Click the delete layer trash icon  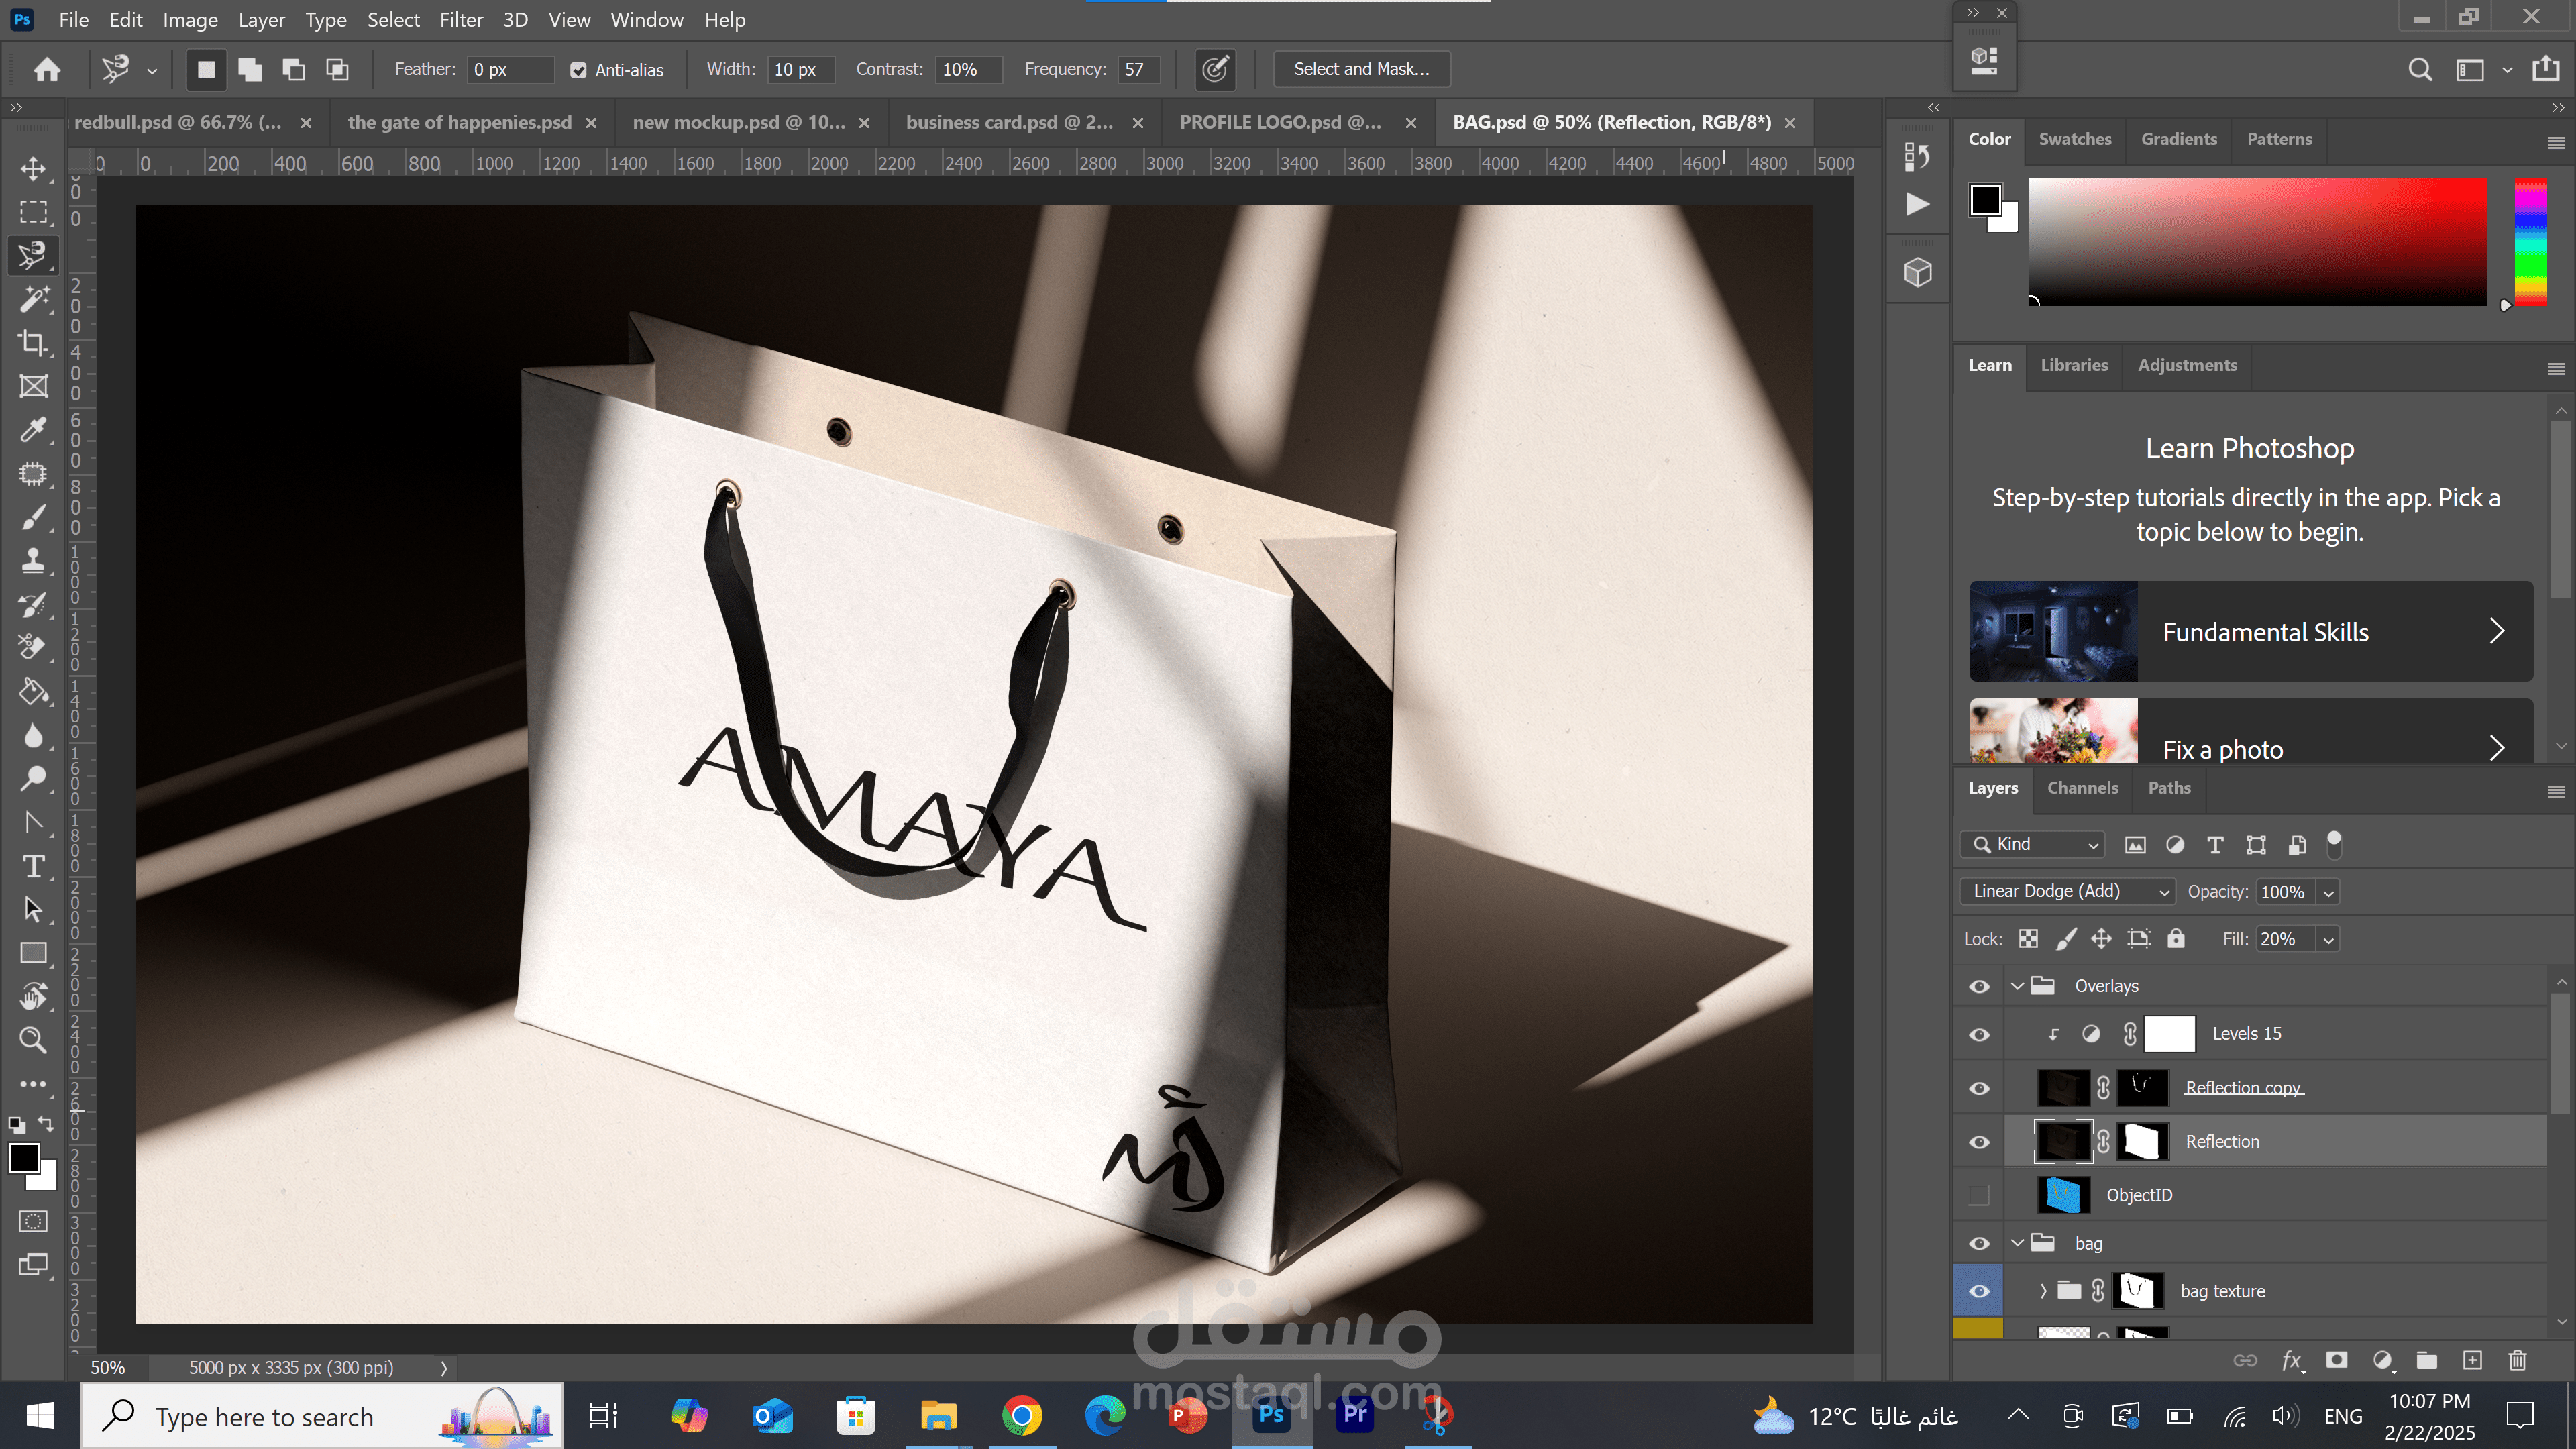tap(2517, 1360)
